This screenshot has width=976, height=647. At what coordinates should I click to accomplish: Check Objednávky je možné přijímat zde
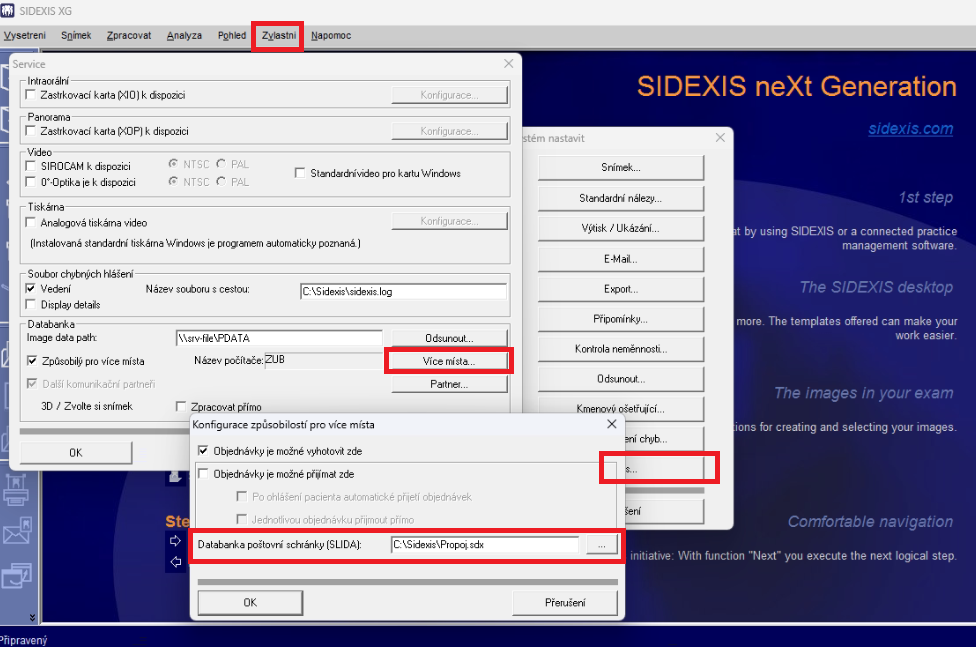point(203,474)
